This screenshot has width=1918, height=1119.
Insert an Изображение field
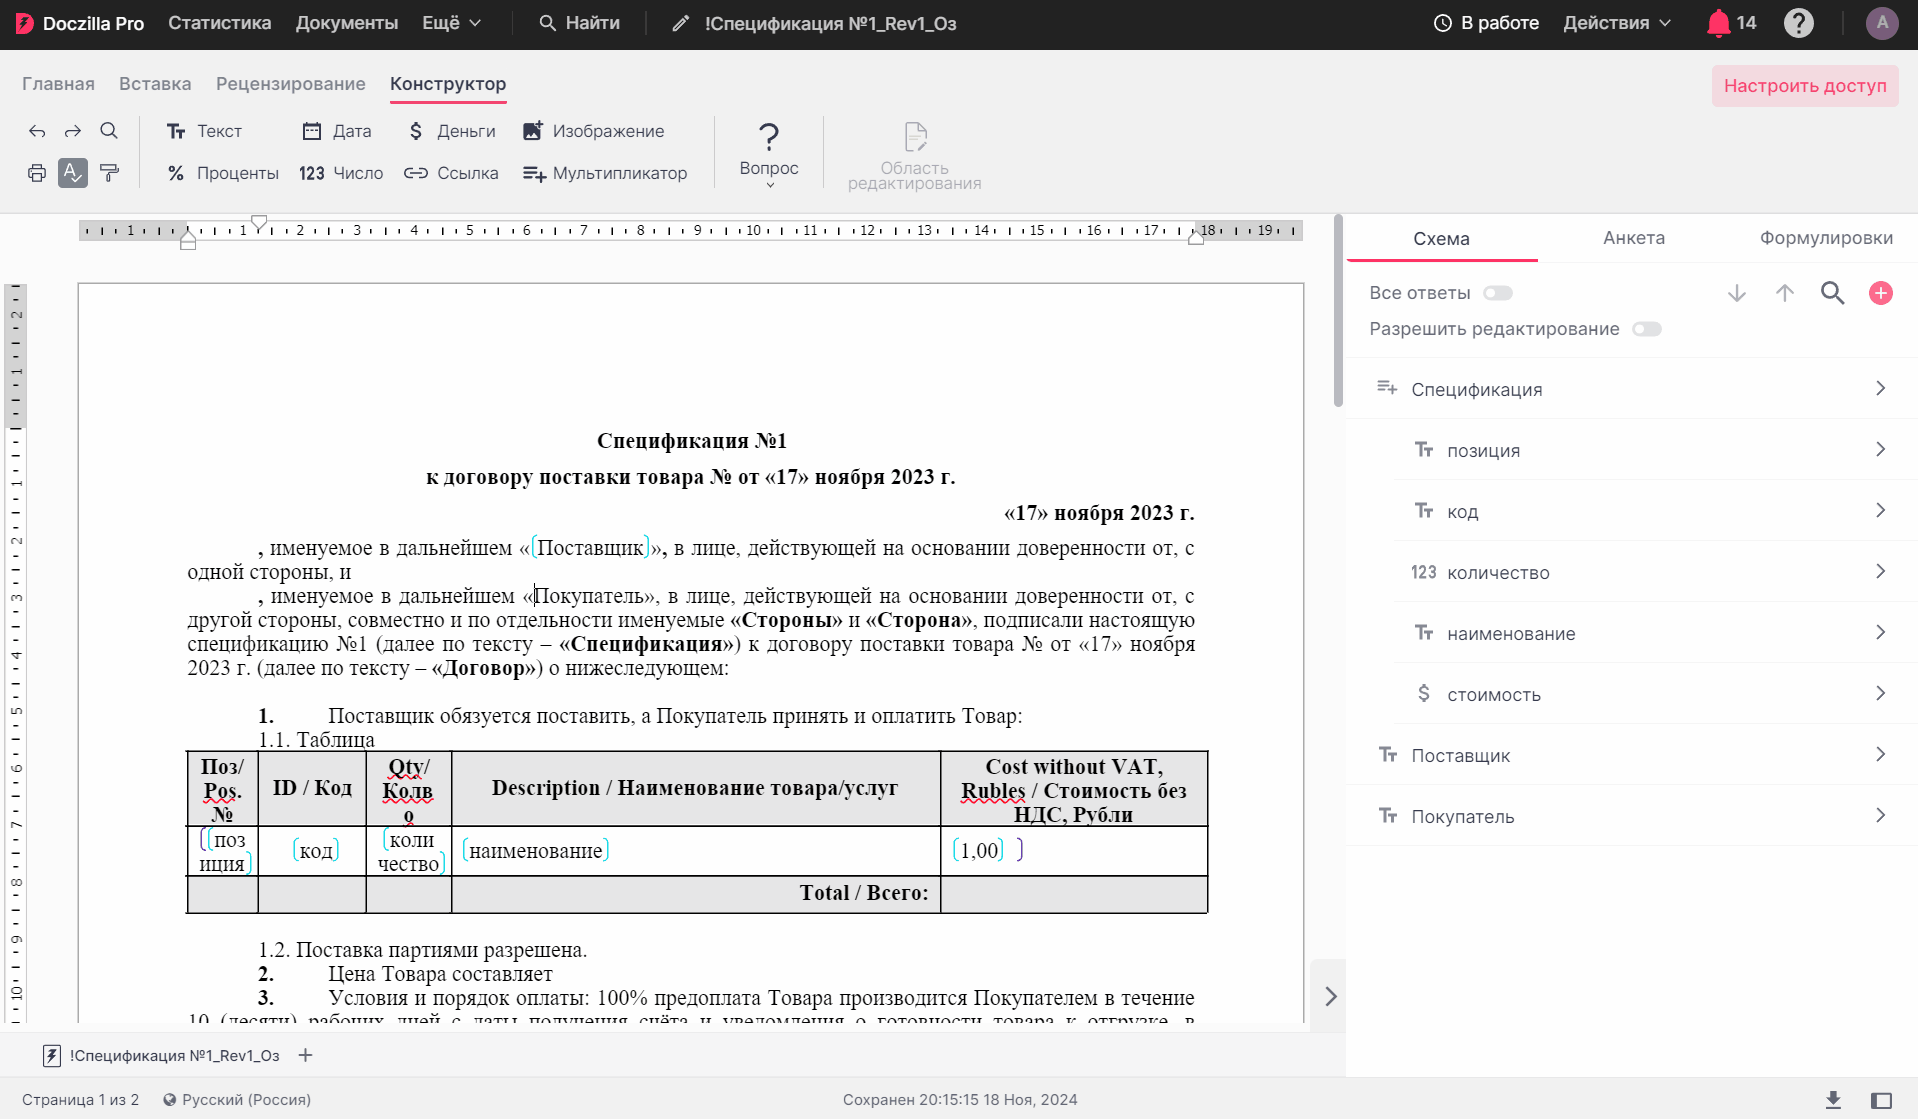[x=593, y=131]
